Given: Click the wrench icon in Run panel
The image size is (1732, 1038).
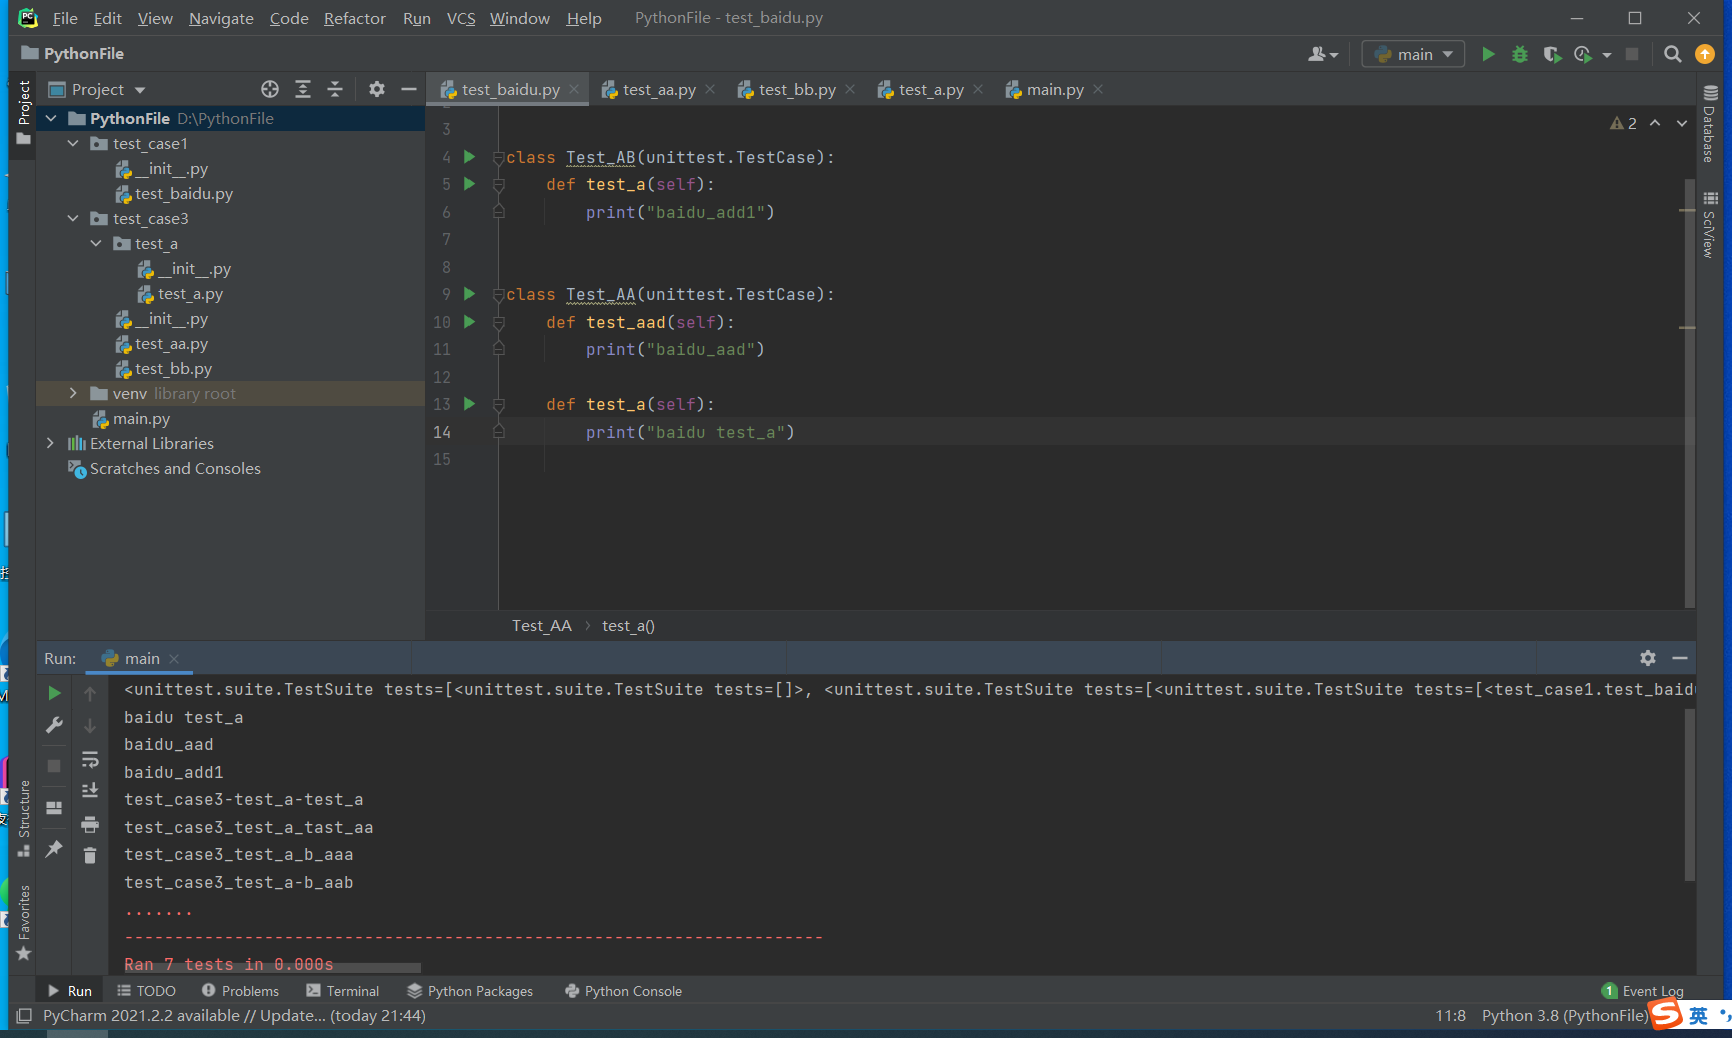Looking at the screenshot, I should pos(55,725).
